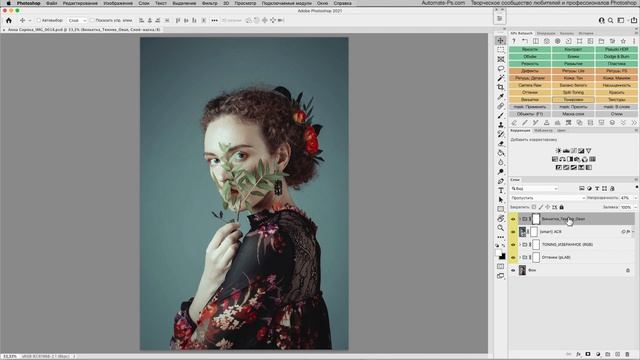Select the Eyedropper tool
Image resolution: width=640 pixels, height=360 pixels.
501,97
